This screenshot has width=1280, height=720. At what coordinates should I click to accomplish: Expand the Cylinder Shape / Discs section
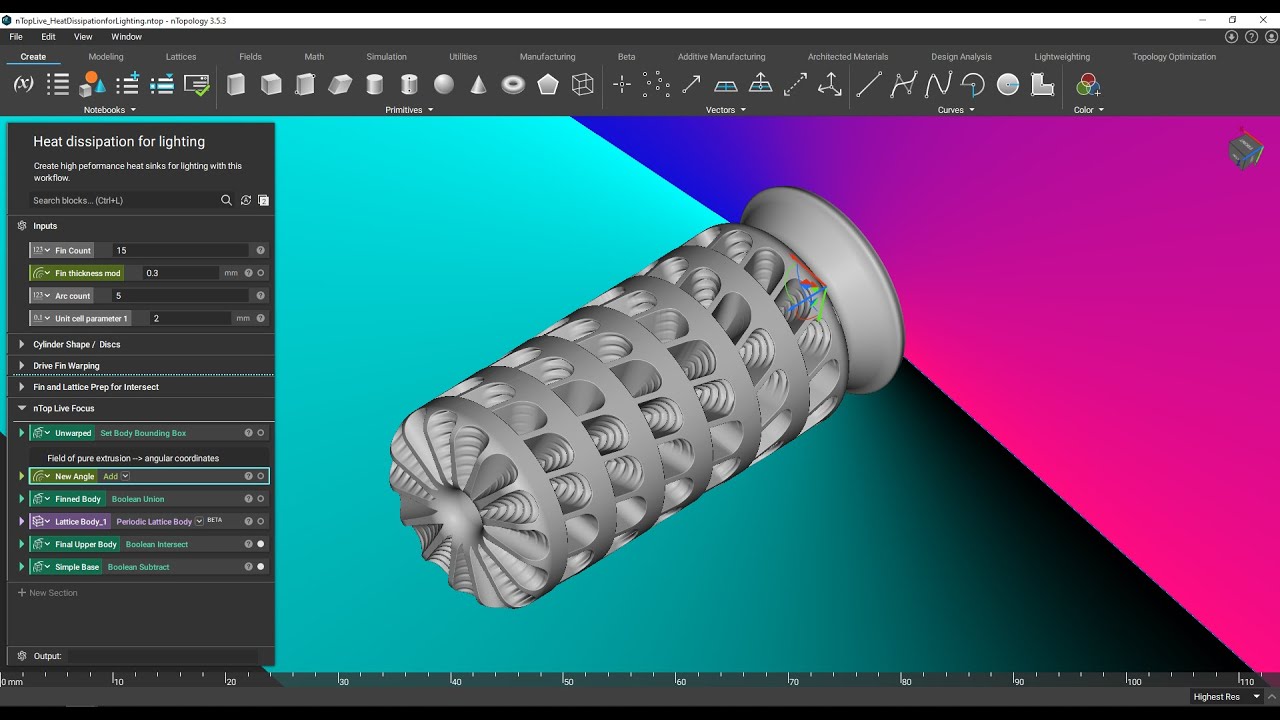(22, 344)
